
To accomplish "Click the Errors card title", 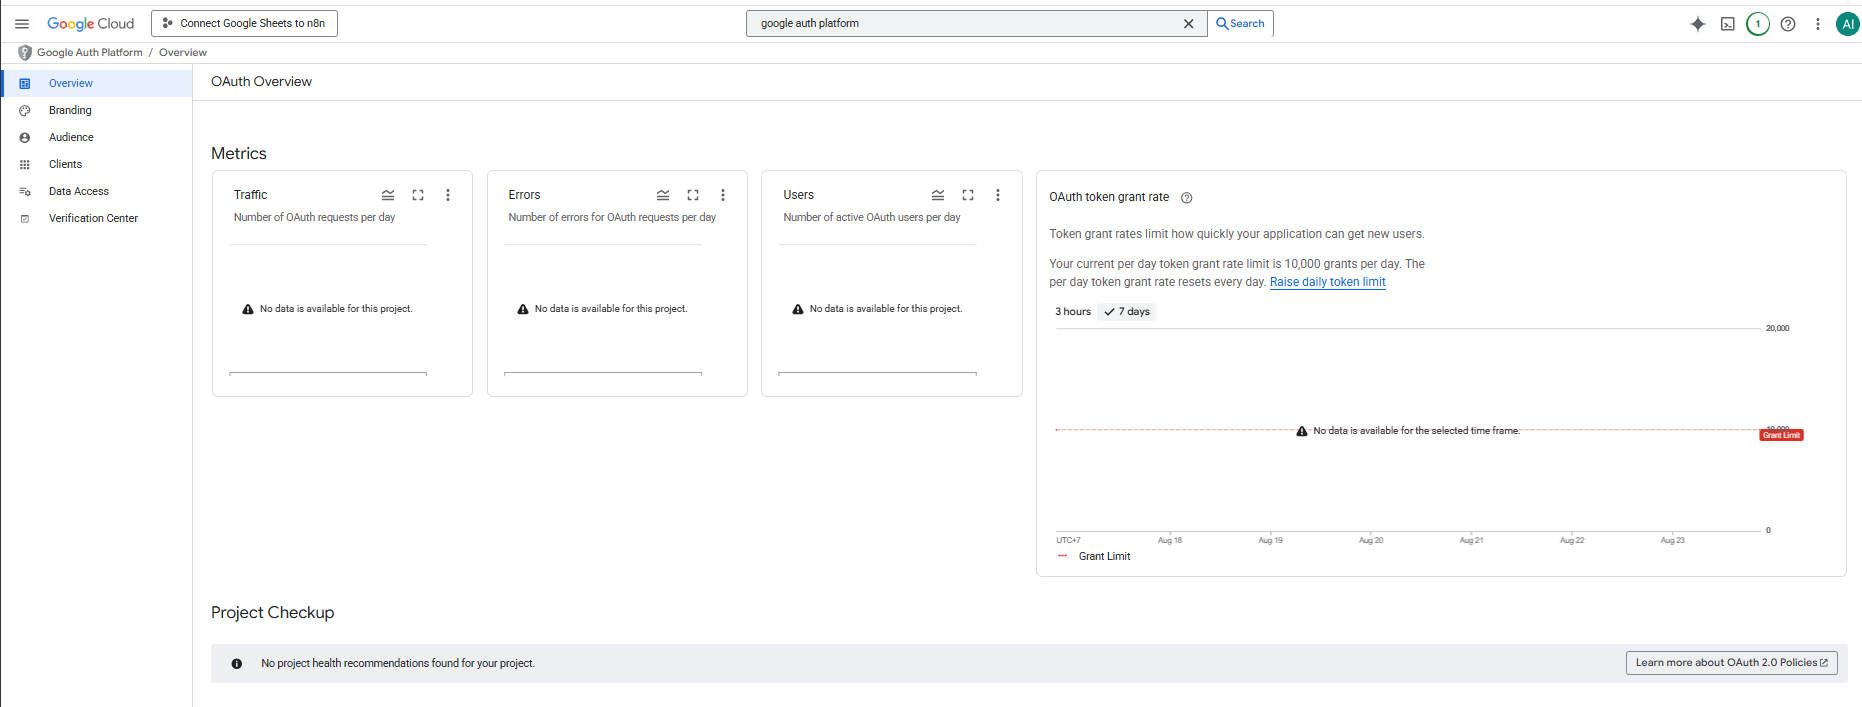I will 524,195.
